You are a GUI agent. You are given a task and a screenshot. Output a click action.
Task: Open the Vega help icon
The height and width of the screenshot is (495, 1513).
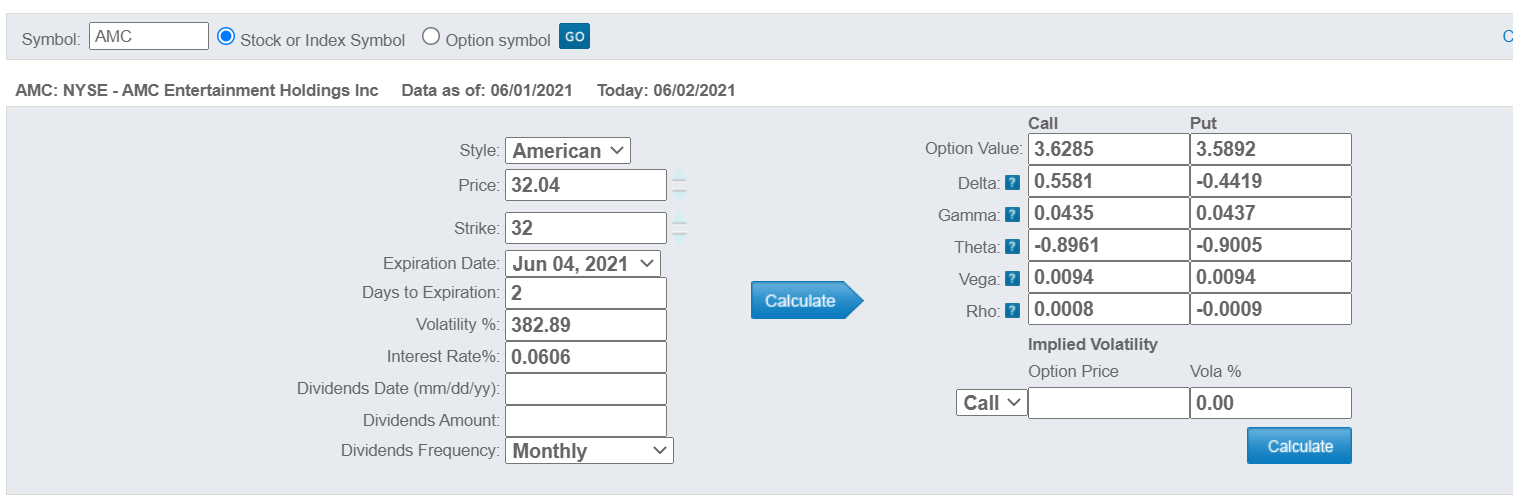pyautogui.click(x=1012, y=279)
